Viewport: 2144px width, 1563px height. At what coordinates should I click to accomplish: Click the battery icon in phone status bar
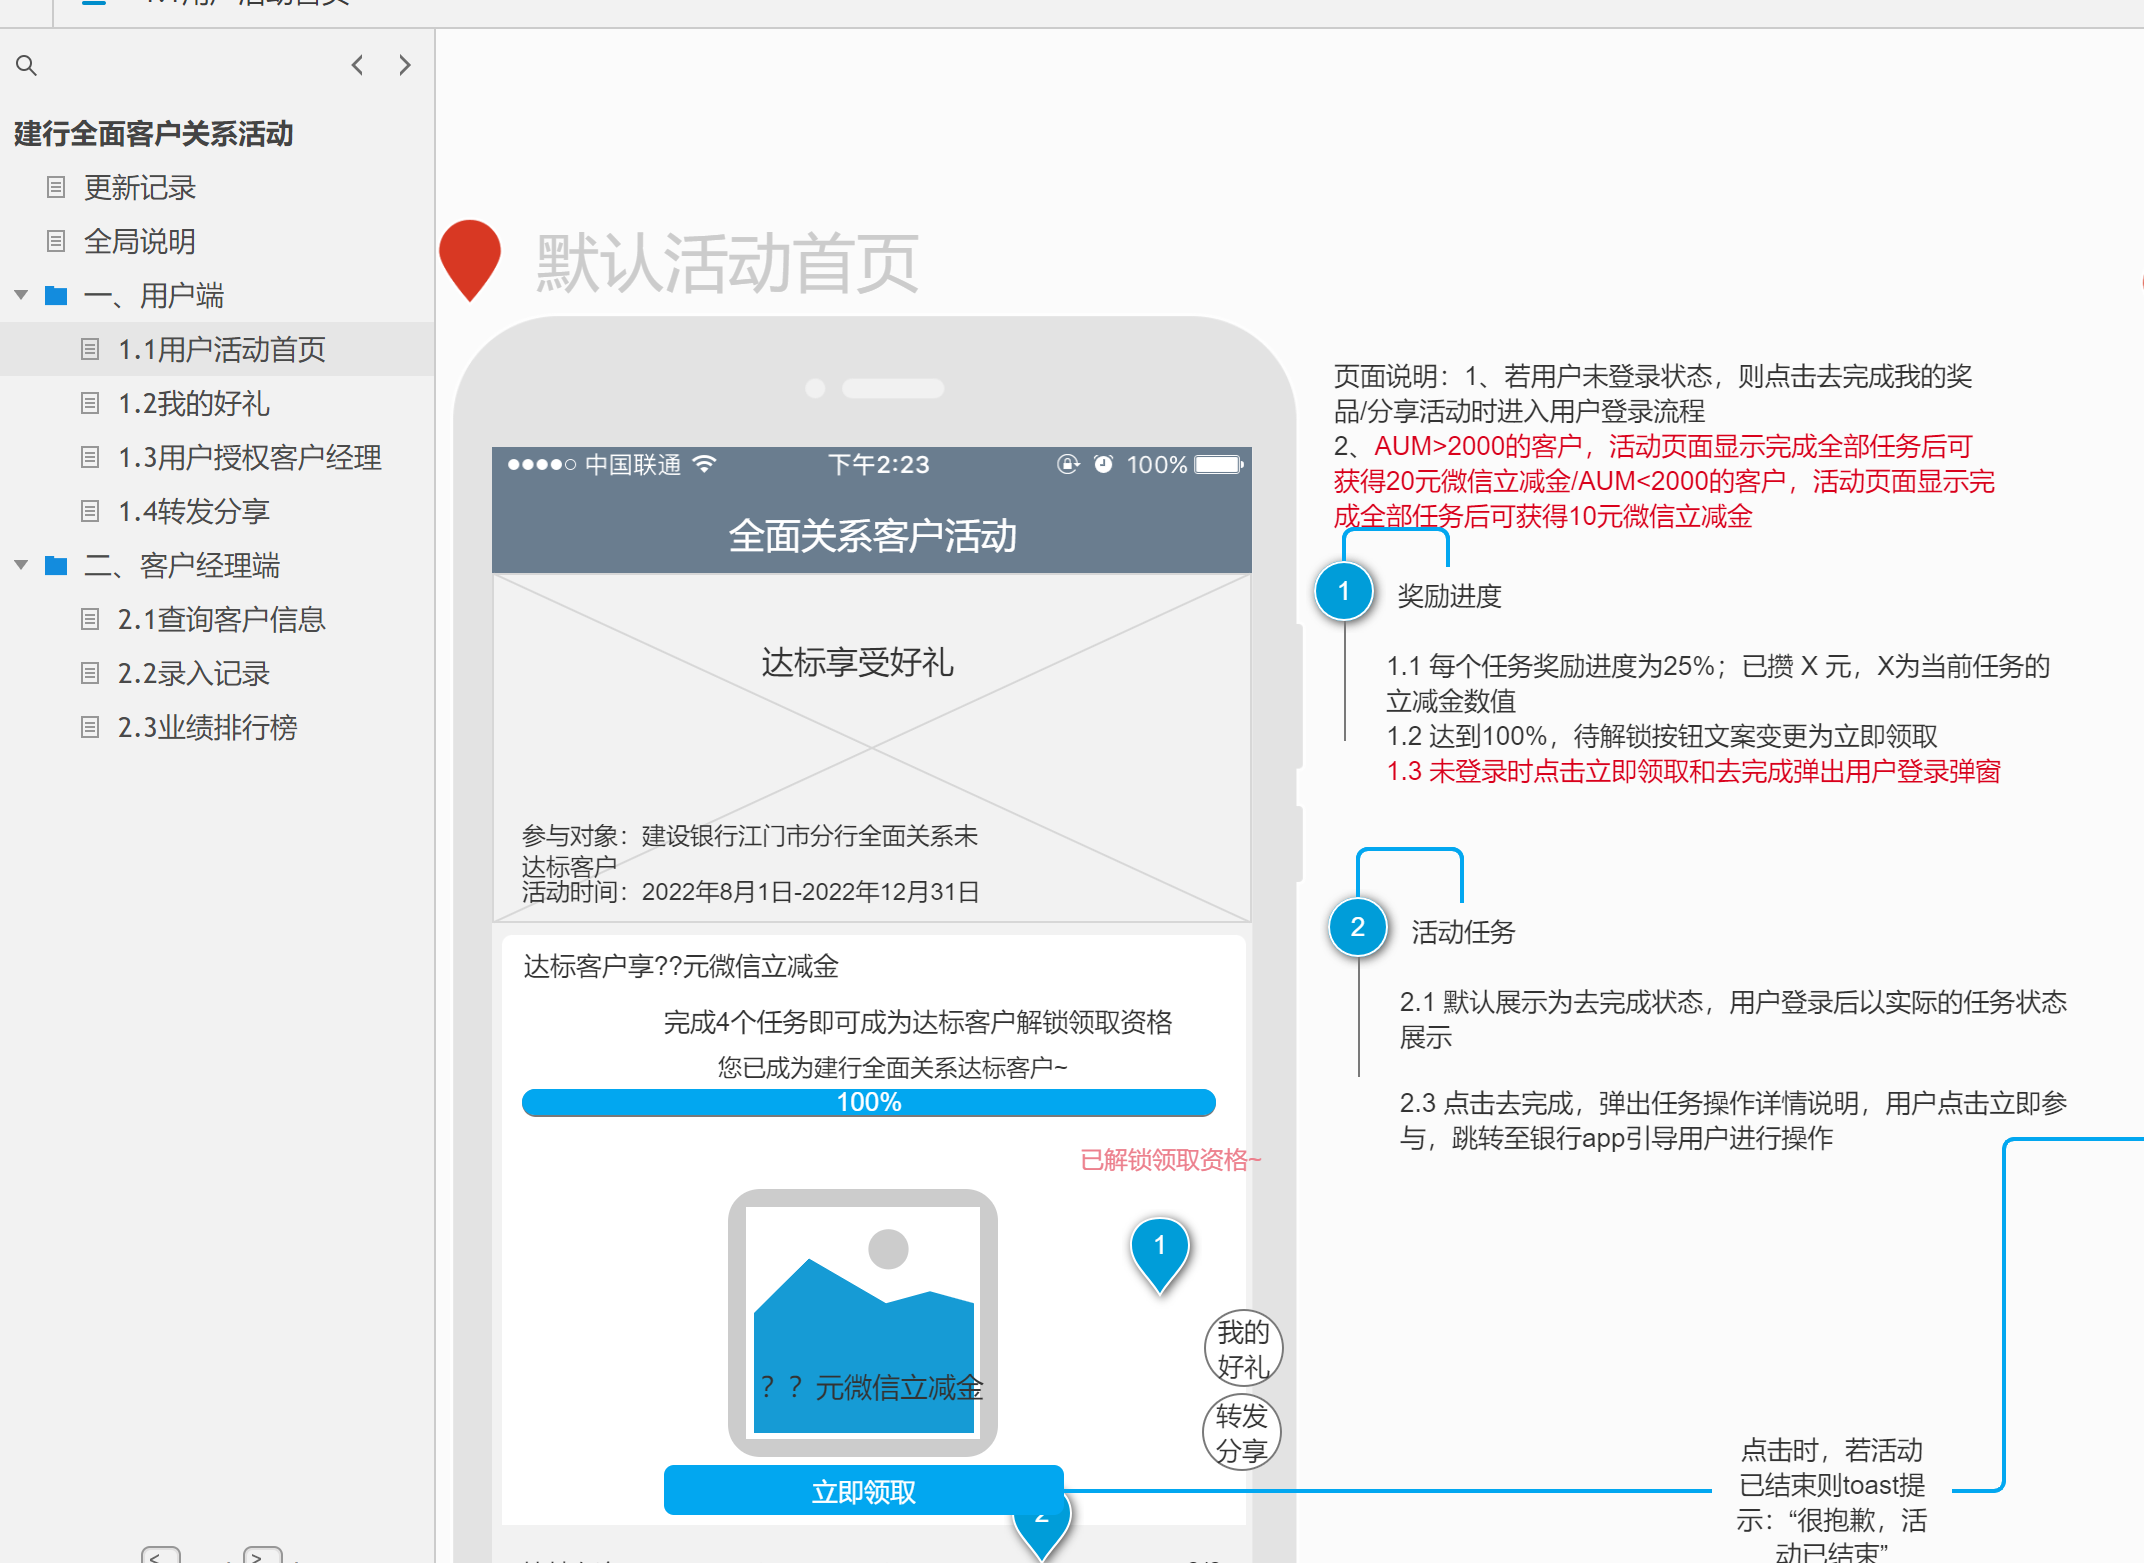tap(1219, 464)
